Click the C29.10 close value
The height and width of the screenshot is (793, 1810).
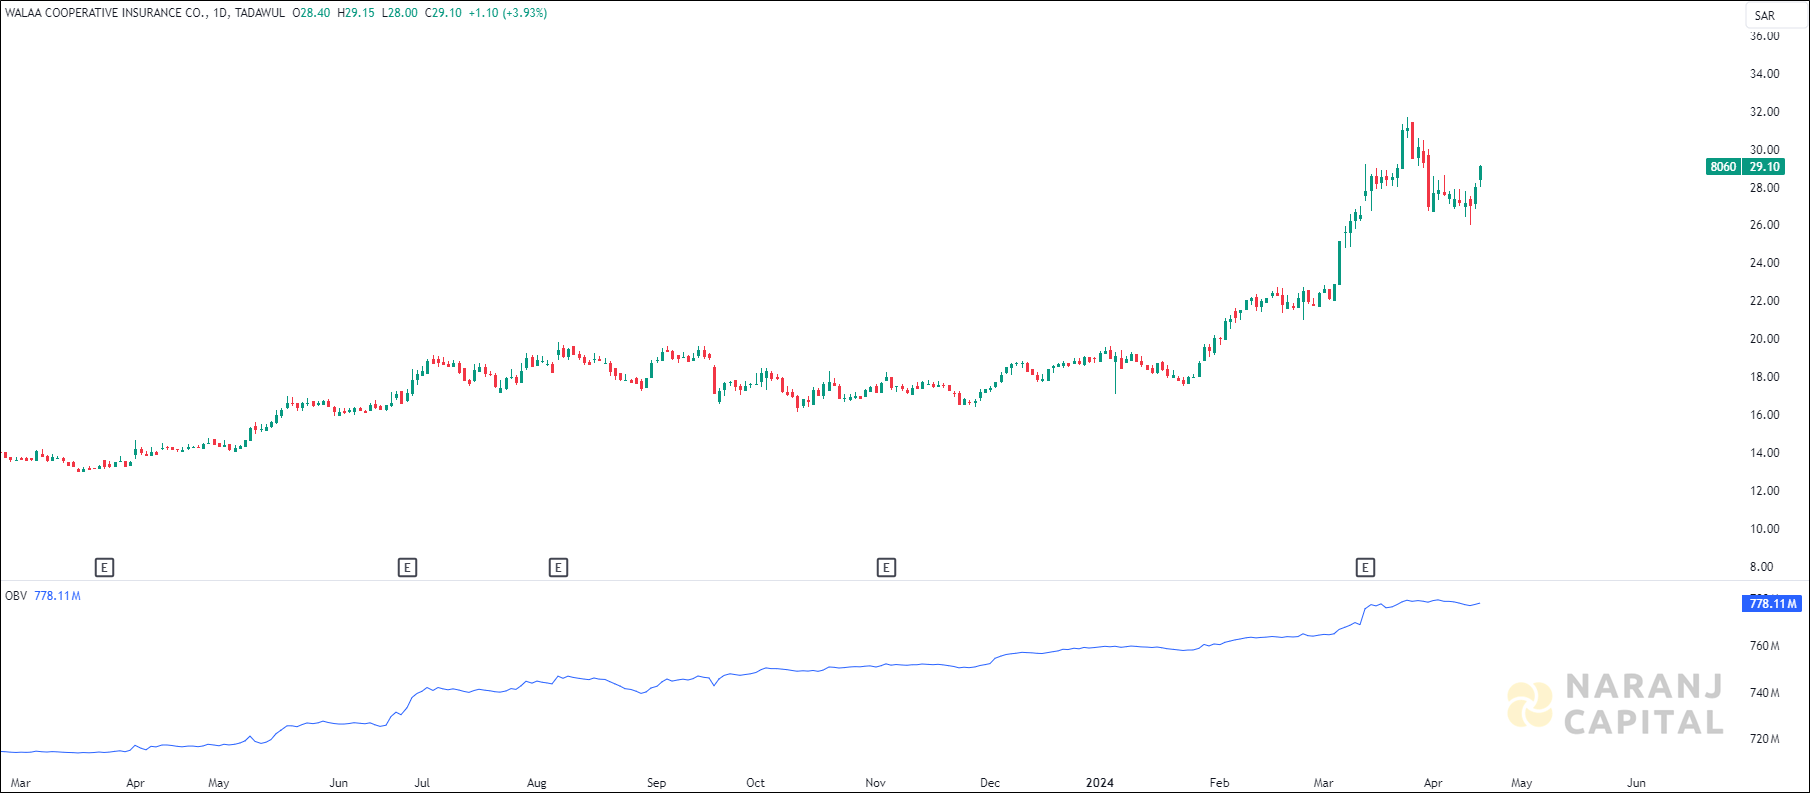[x=443, y=13]
